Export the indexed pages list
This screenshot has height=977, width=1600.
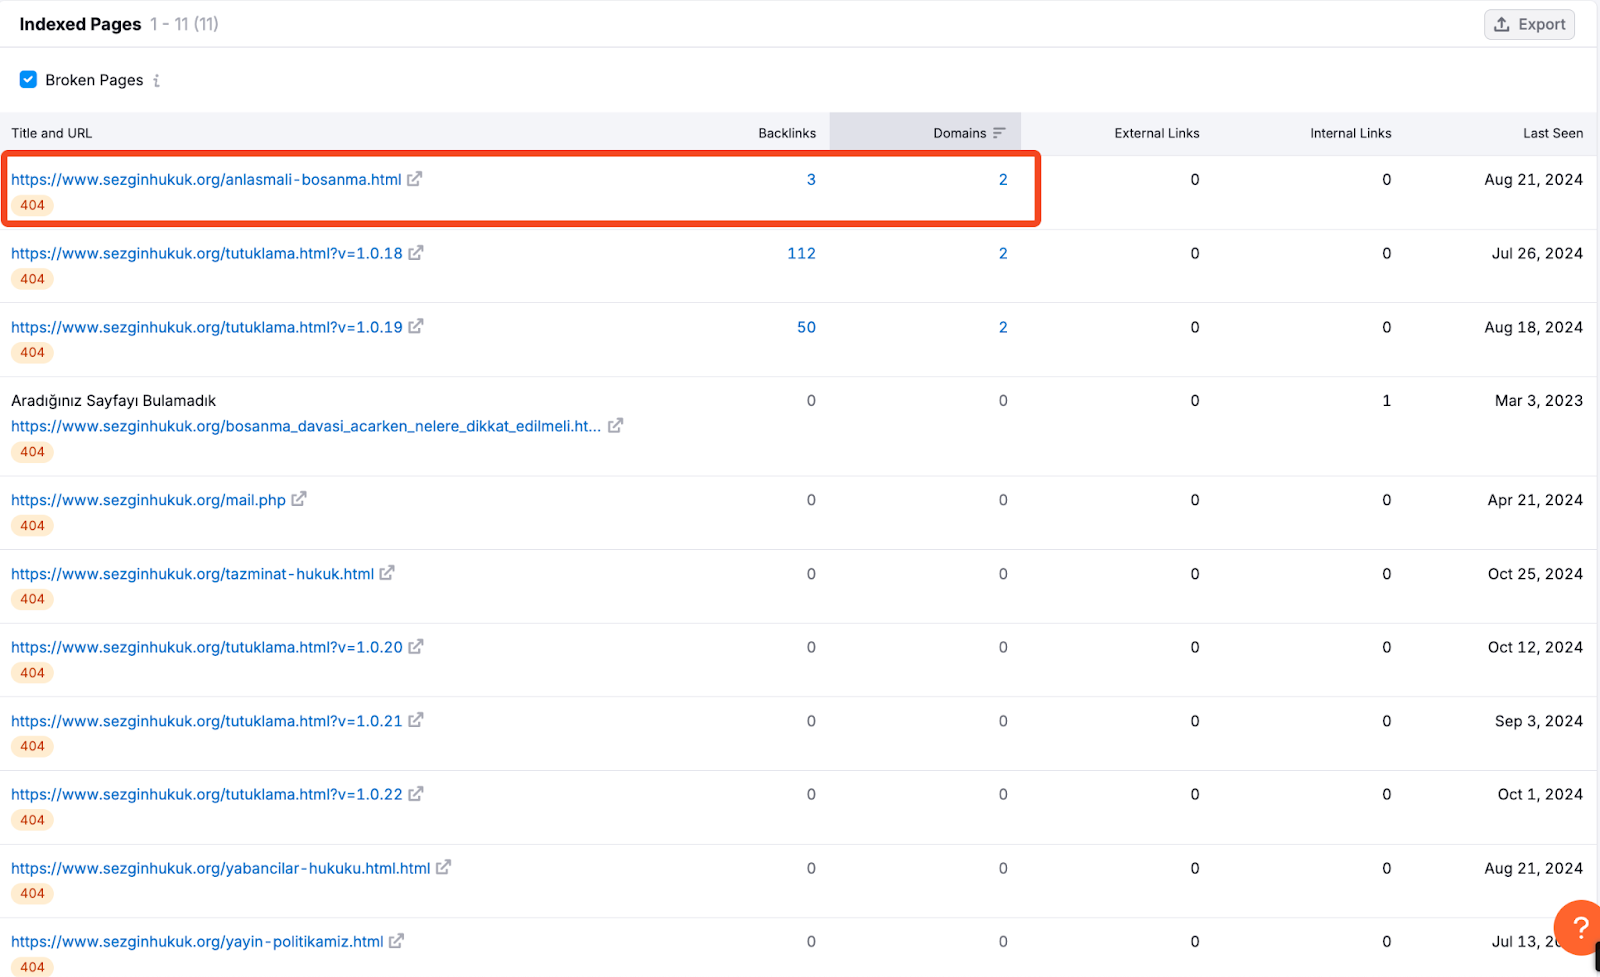point(1529,24)
